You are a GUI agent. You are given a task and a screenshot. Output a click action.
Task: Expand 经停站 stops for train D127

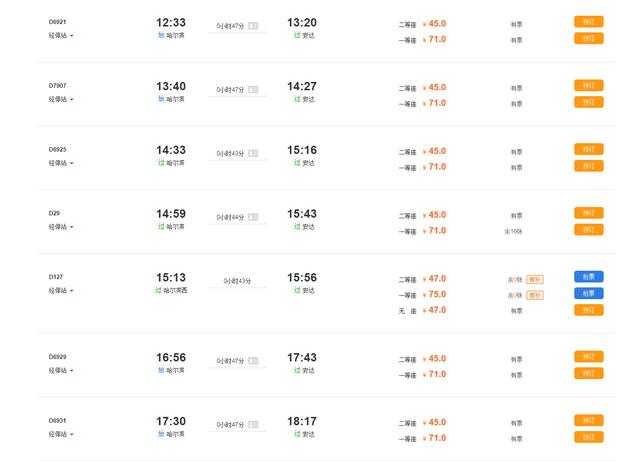pos(62,290)
